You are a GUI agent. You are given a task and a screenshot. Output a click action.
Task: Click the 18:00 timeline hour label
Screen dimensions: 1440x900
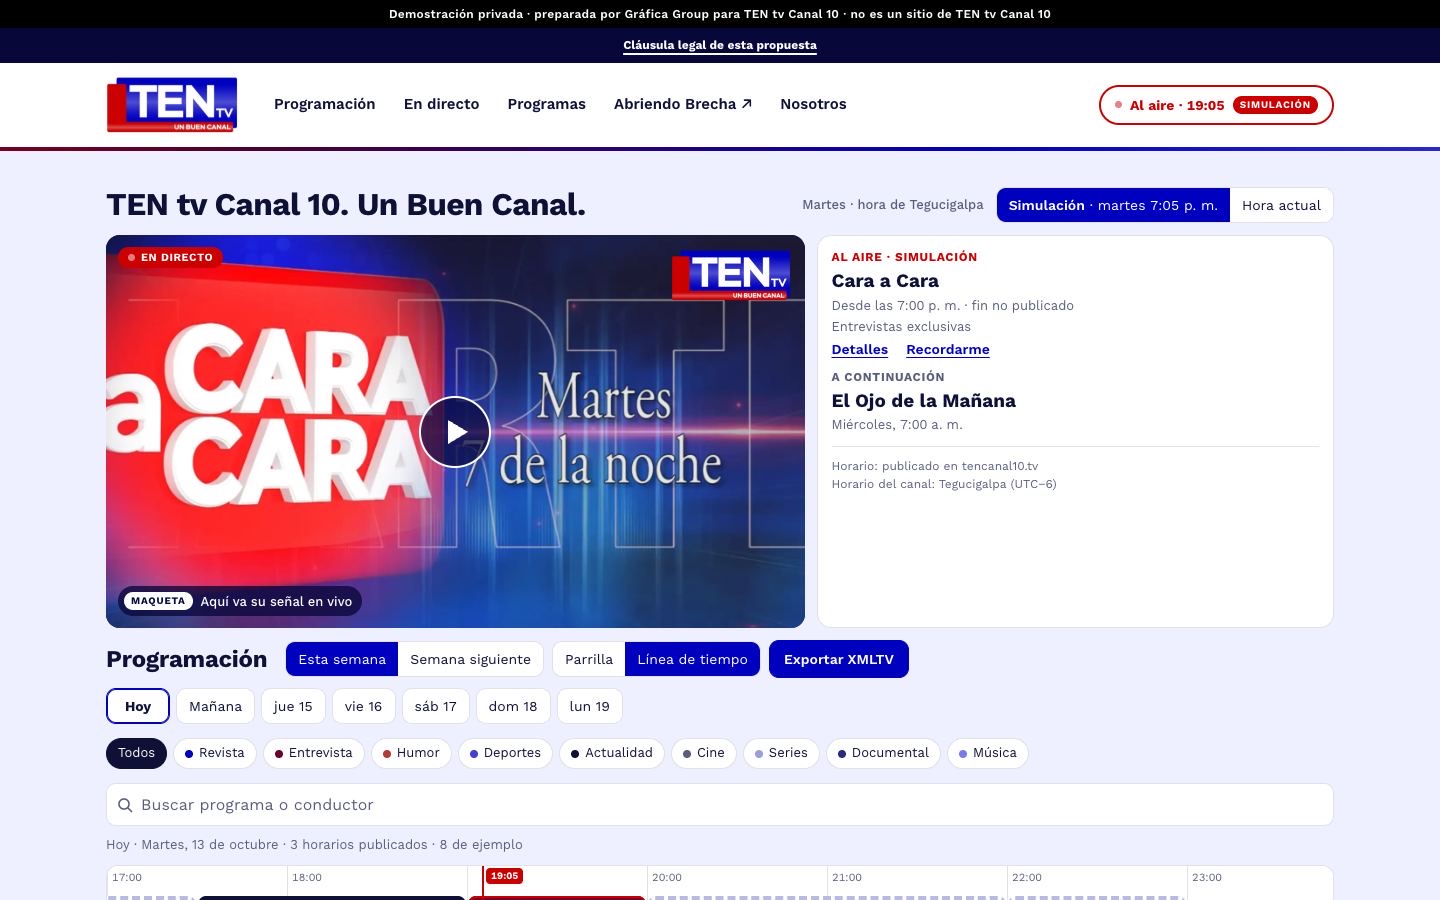307,878
